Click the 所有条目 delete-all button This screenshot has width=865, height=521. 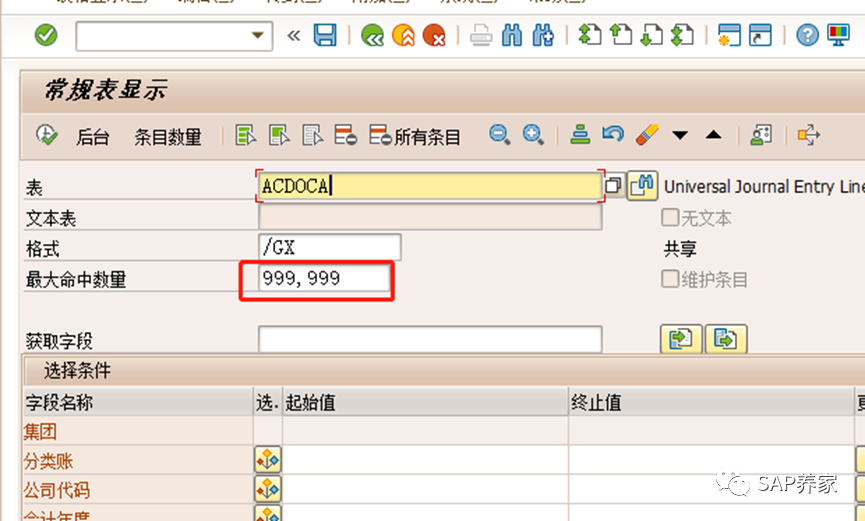pyautogui.click(x=415, y=136)
